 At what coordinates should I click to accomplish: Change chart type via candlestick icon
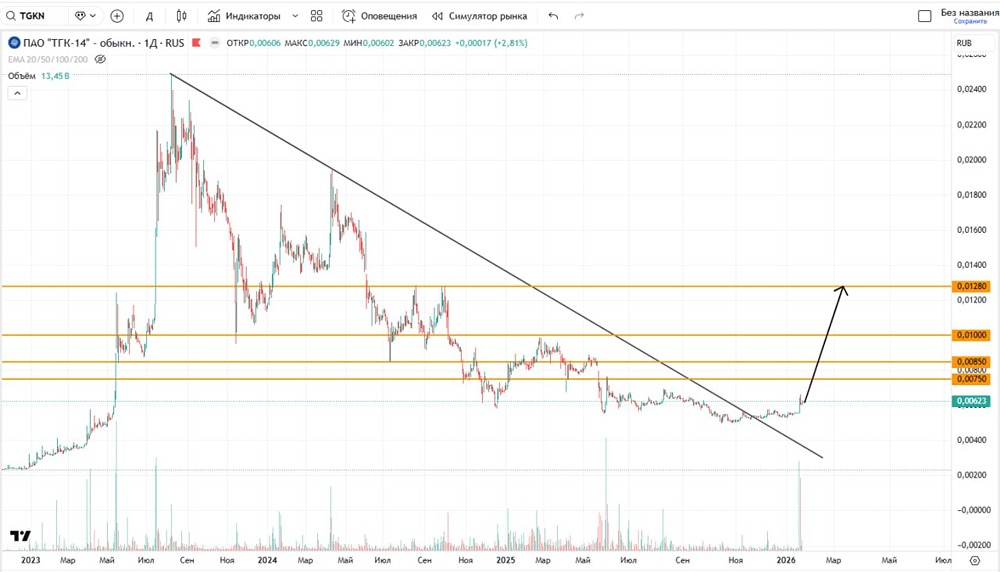(182, 16)
